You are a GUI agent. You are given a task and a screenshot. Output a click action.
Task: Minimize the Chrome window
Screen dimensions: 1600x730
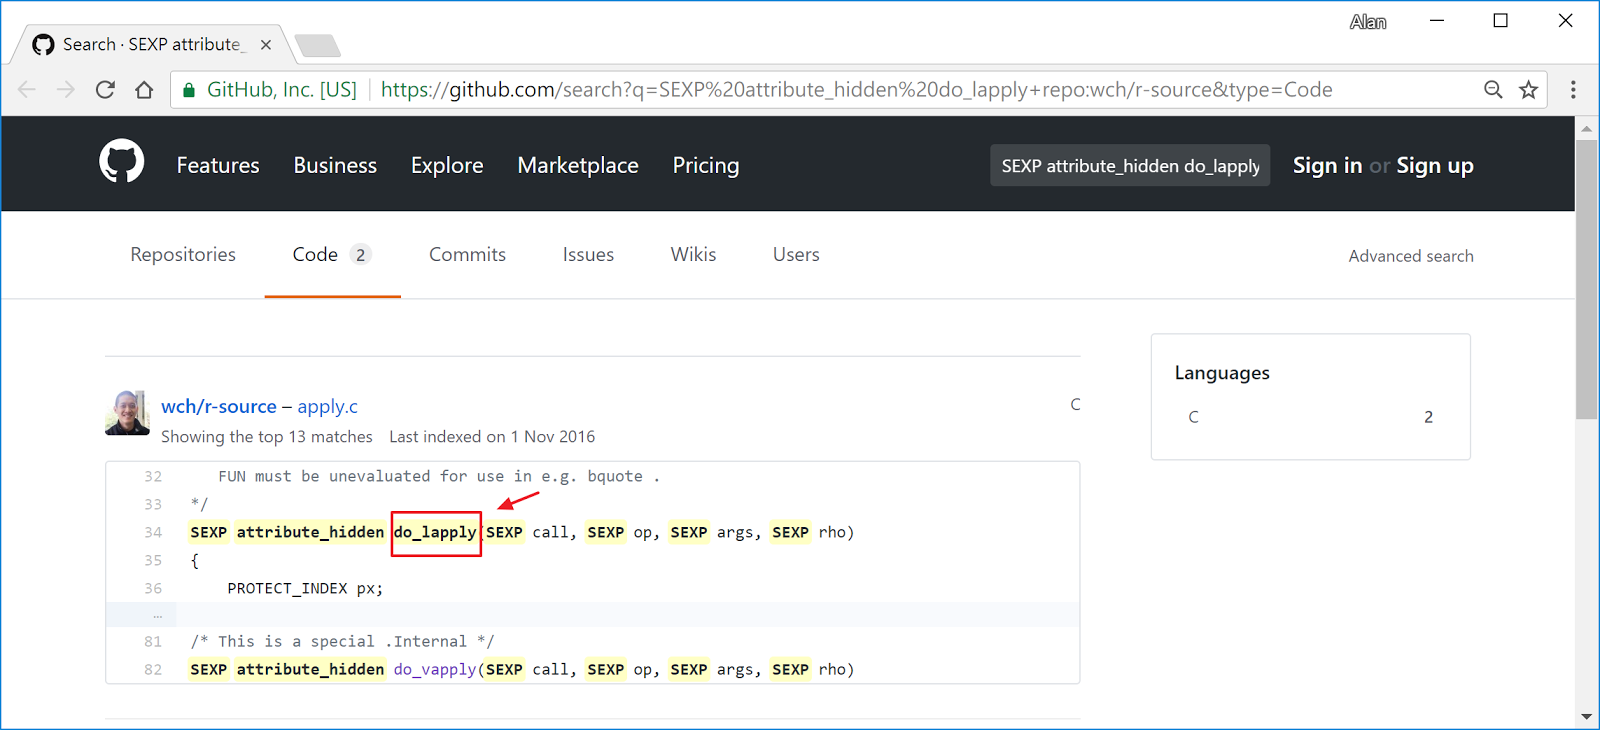[x=1437, y=21]
